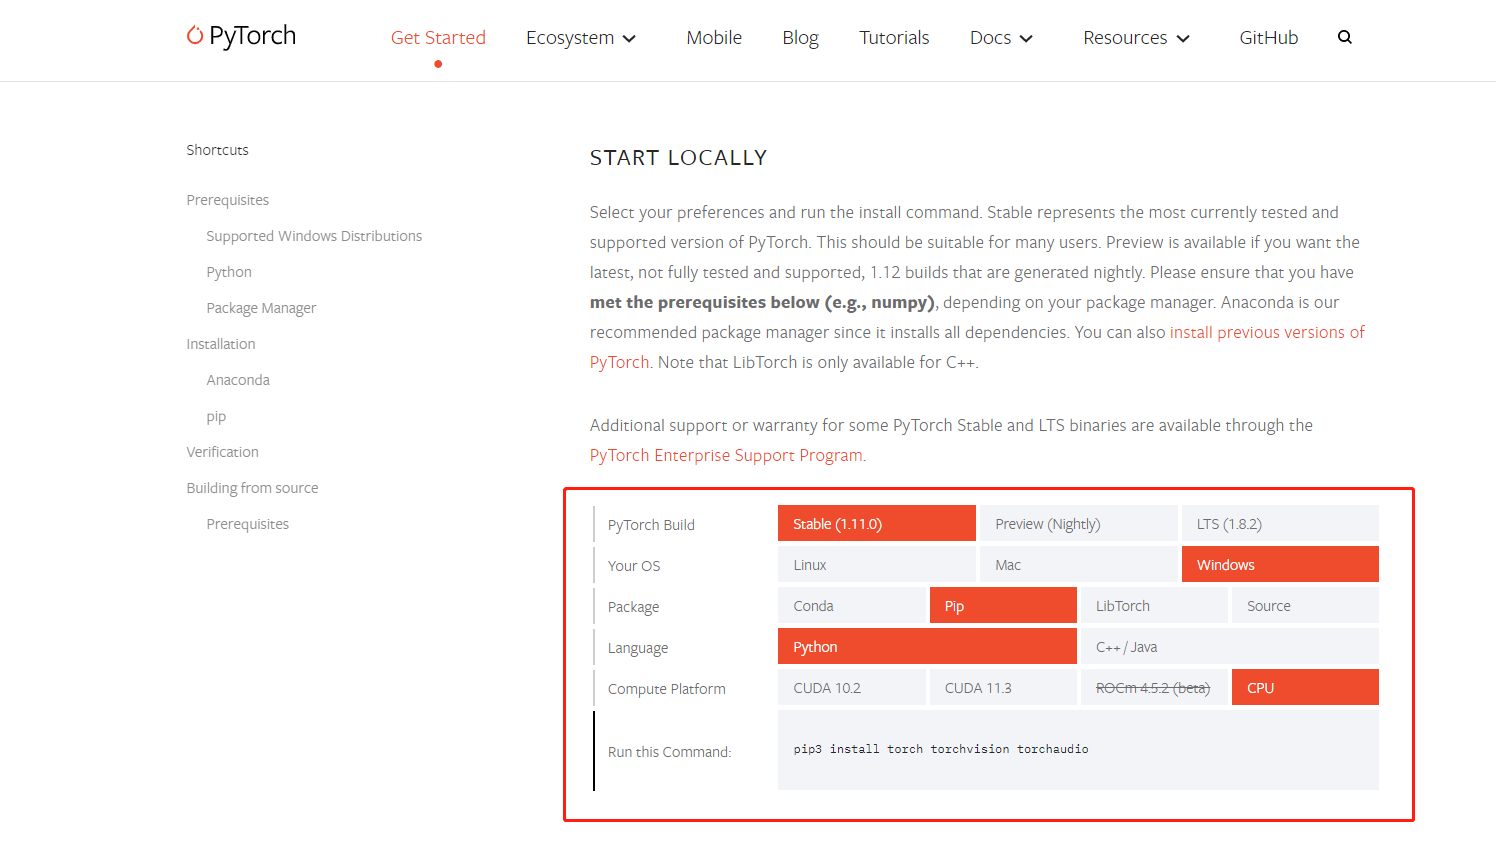Screen dimensions: 1496x851
Task: Click the Language row label
Action: tap(638, 648)
